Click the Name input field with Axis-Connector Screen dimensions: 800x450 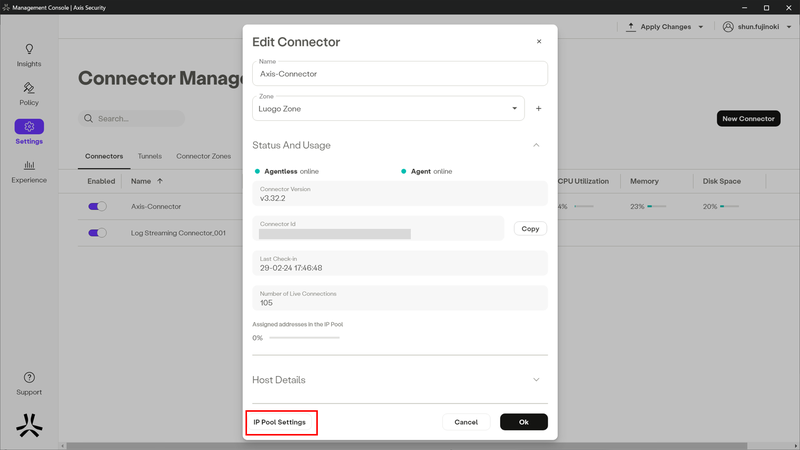tap(400, 74)
